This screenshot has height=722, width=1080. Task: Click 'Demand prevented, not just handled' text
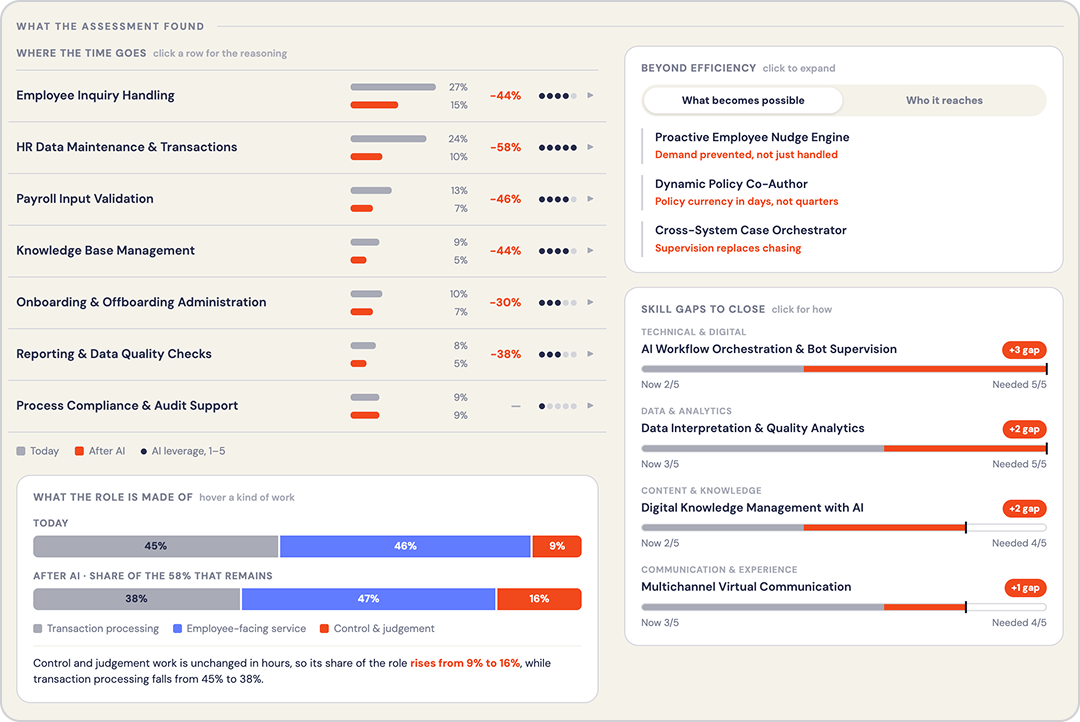pyautogui.click(x=746, y=155)
